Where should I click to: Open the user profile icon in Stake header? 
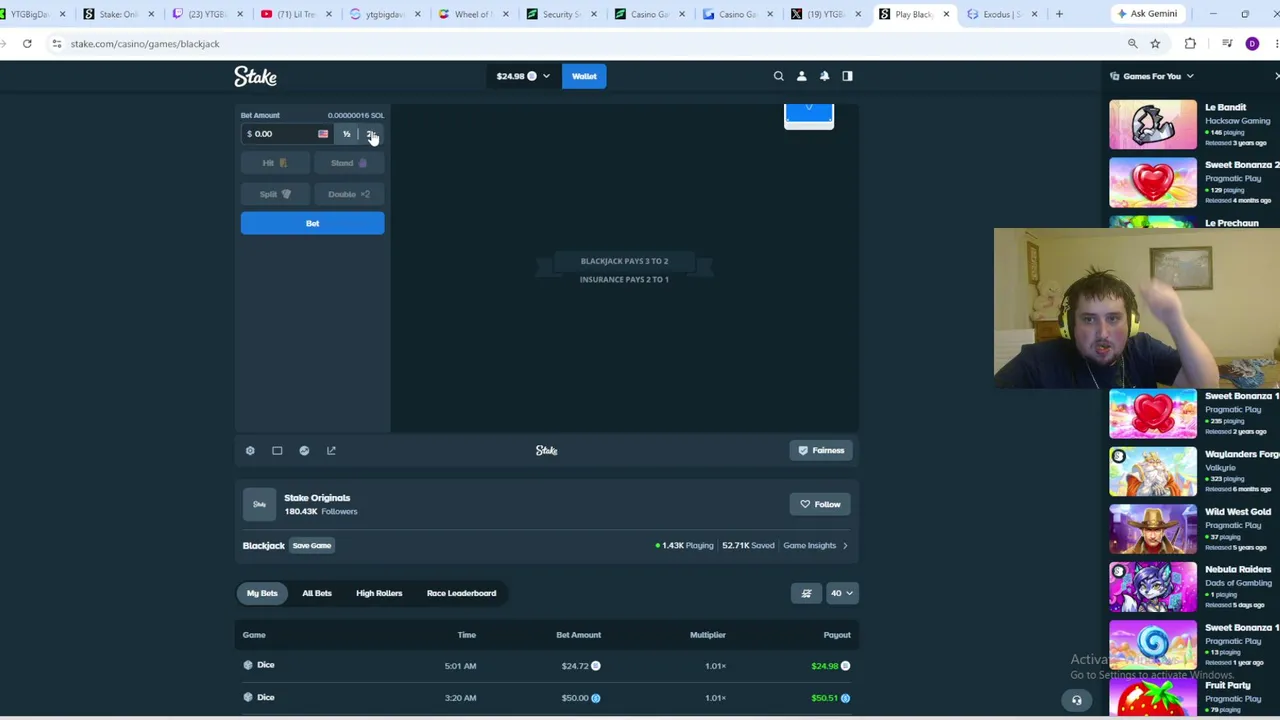801,76
